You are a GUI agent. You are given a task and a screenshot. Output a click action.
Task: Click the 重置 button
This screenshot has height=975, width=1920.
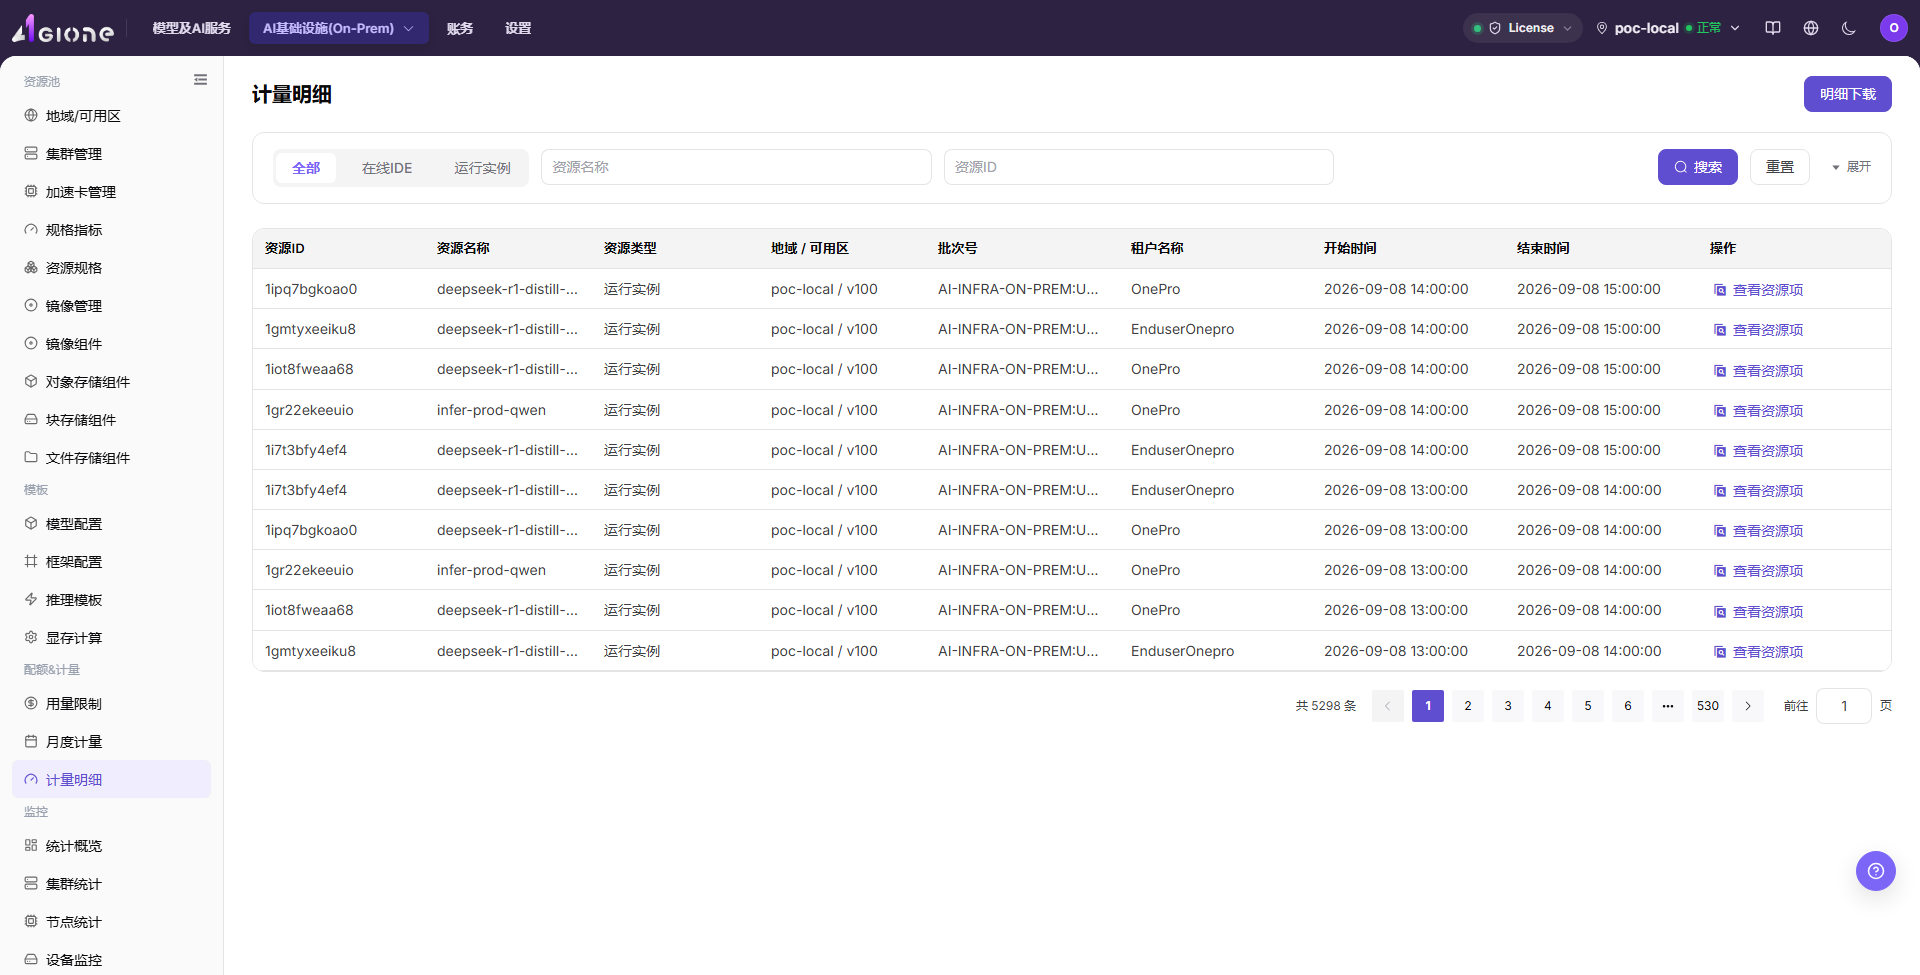pos(1780,167)
